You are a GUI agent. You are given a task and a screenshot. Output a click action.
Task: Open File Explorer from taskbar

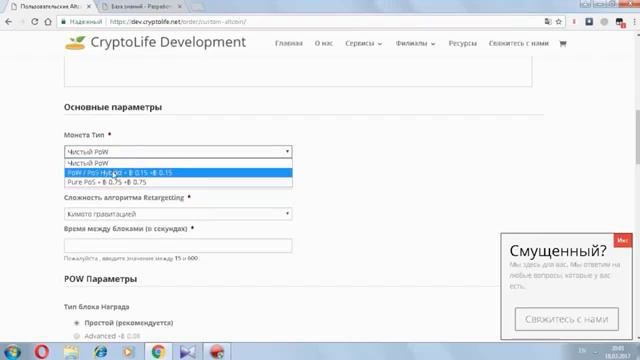tap(71, 351)
